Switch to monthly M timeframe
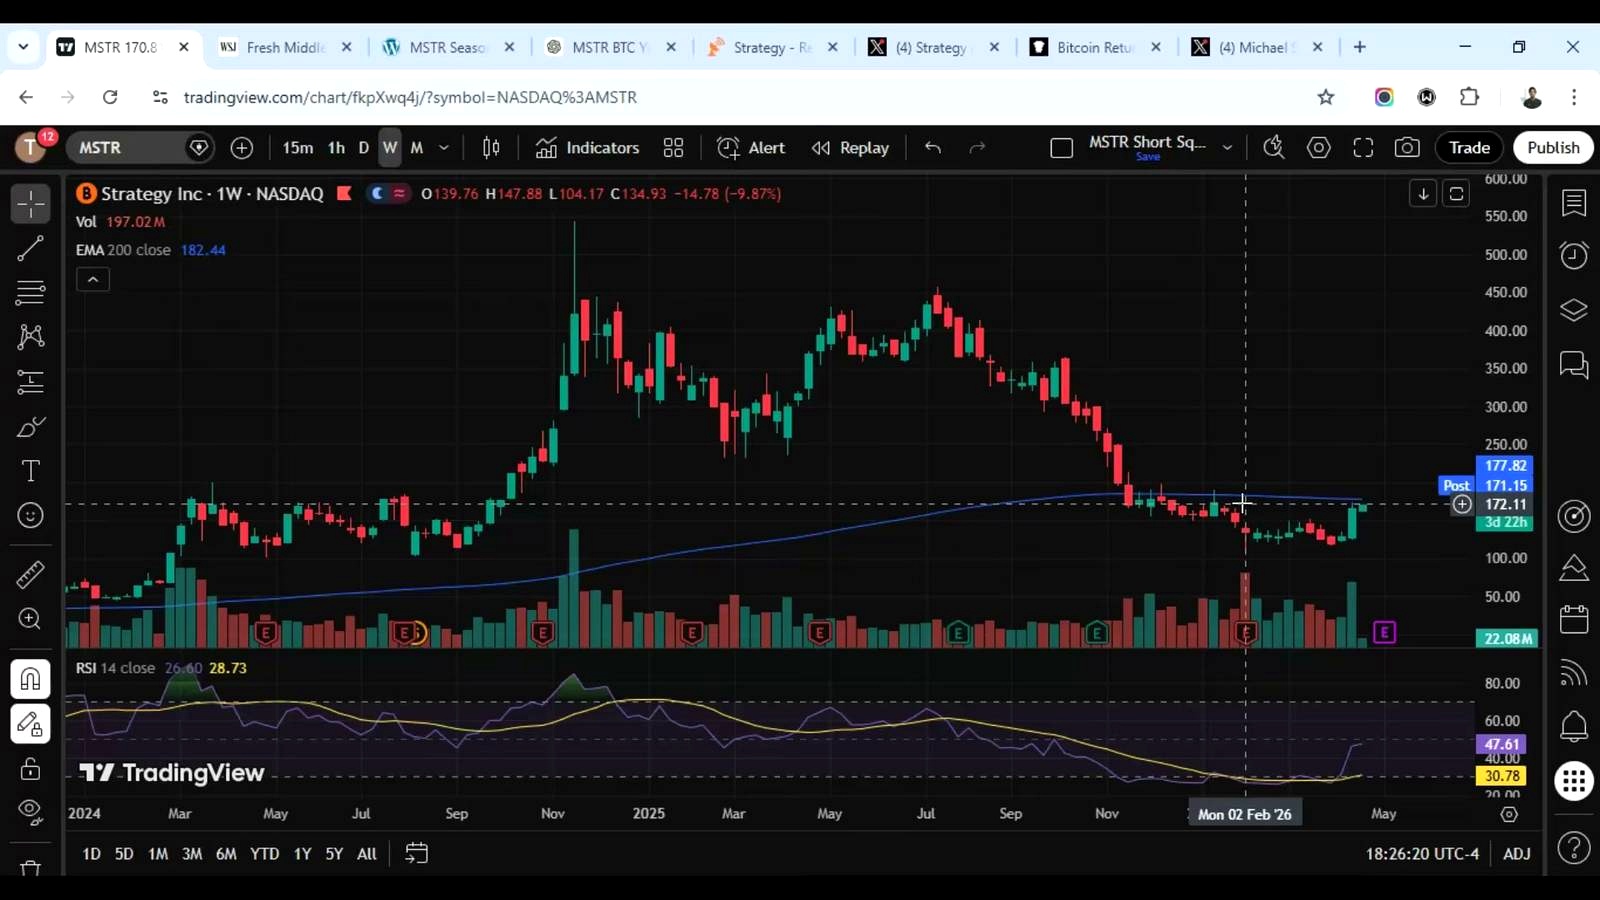 [x=417, y=148]
